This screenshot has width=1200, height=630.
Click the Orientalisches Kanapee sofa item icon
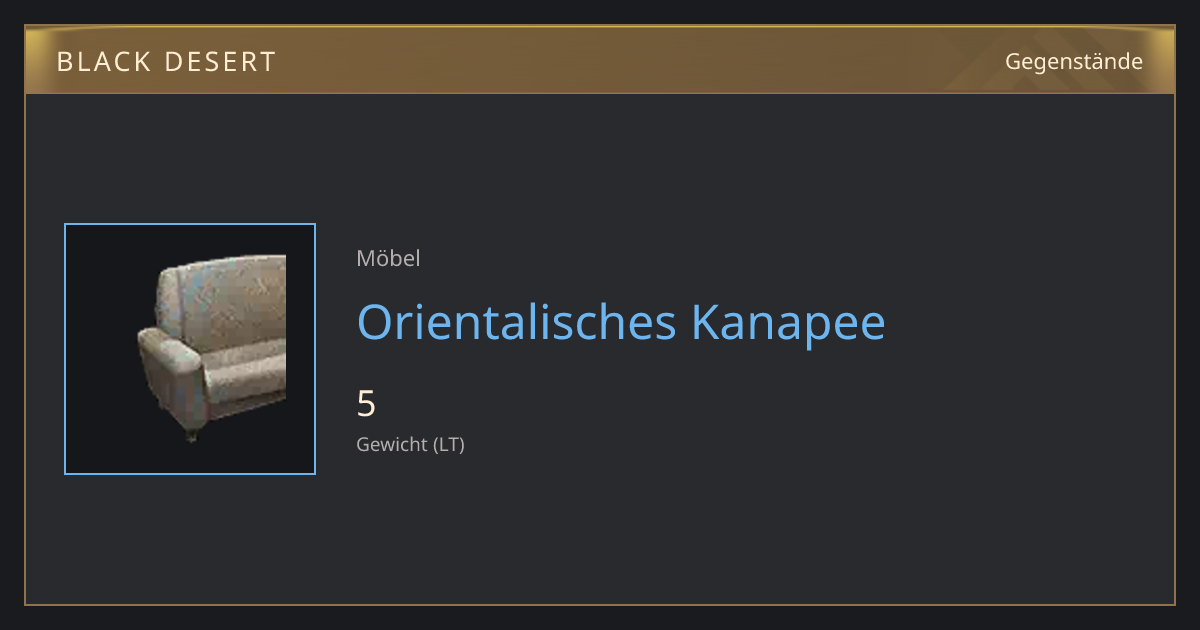click(x=190, y=349)
